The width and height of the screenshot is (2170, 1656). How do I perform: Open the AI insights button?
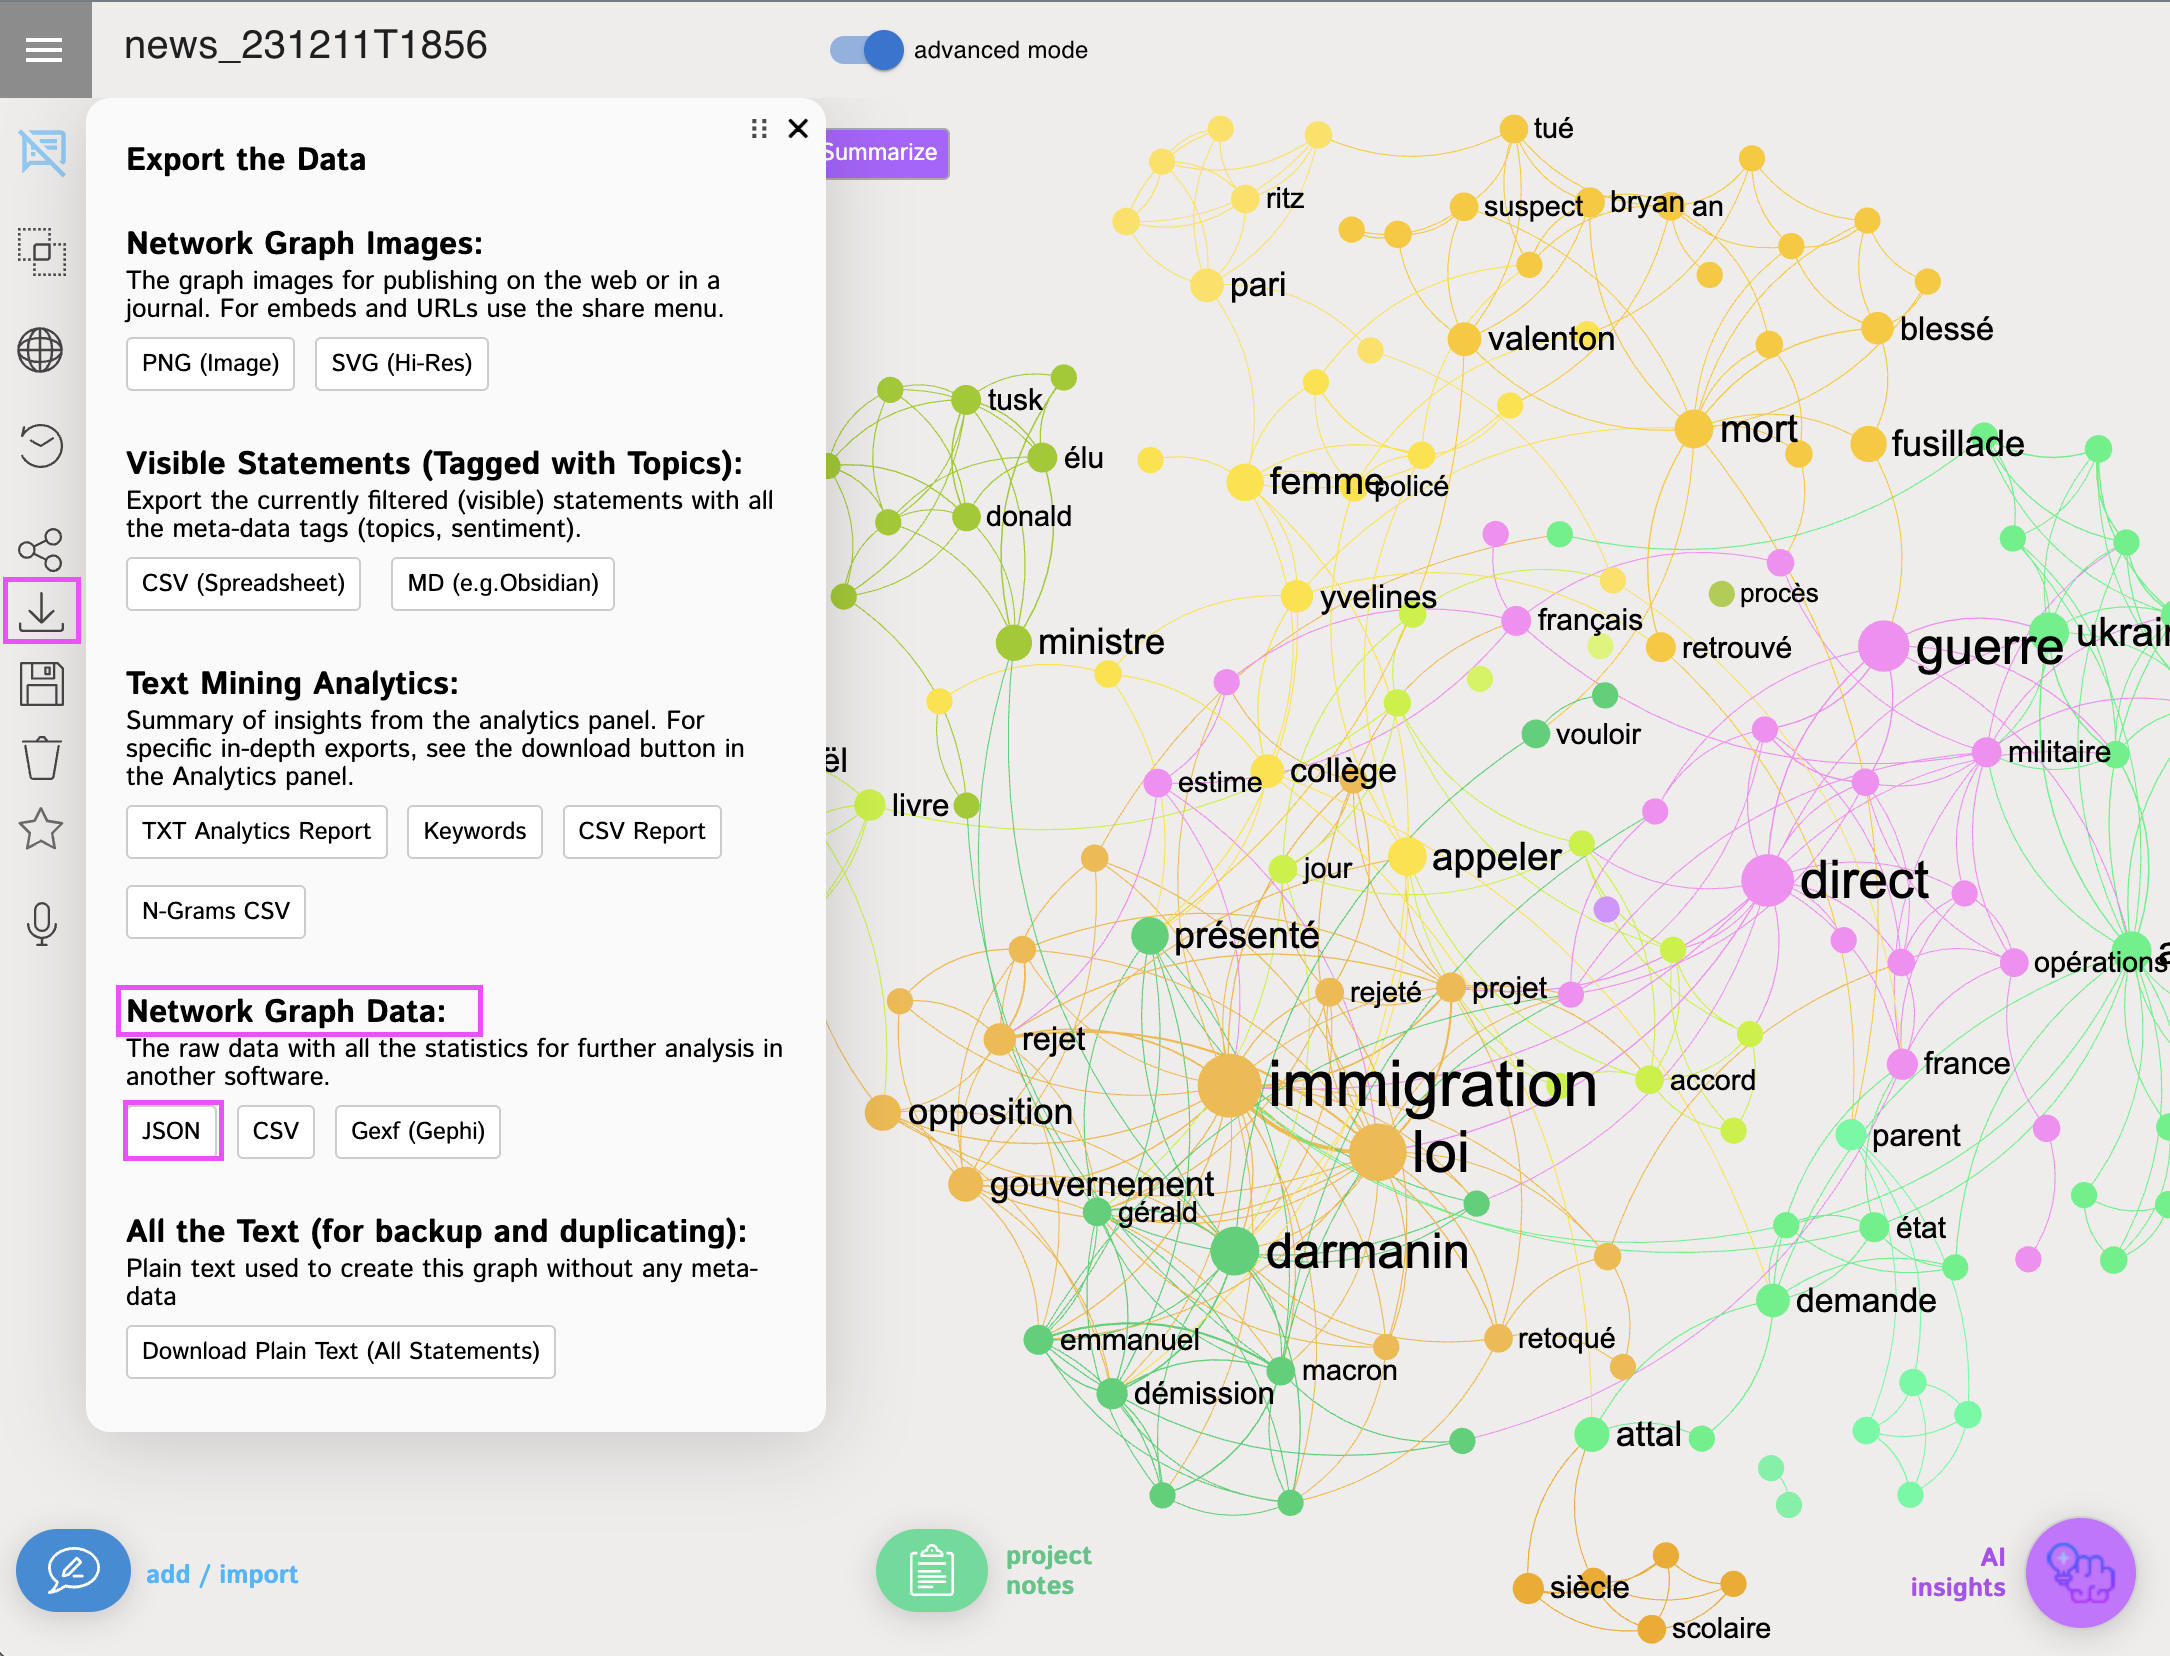click(x=2080, y=1571)
